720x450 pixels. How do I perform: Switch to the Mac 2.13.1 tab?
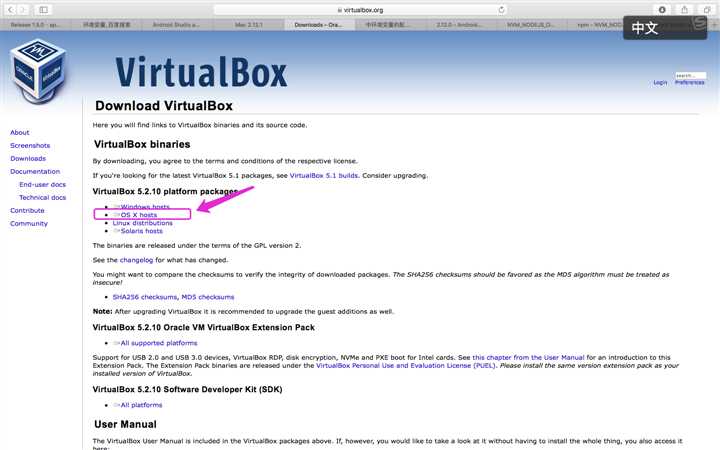248,25
